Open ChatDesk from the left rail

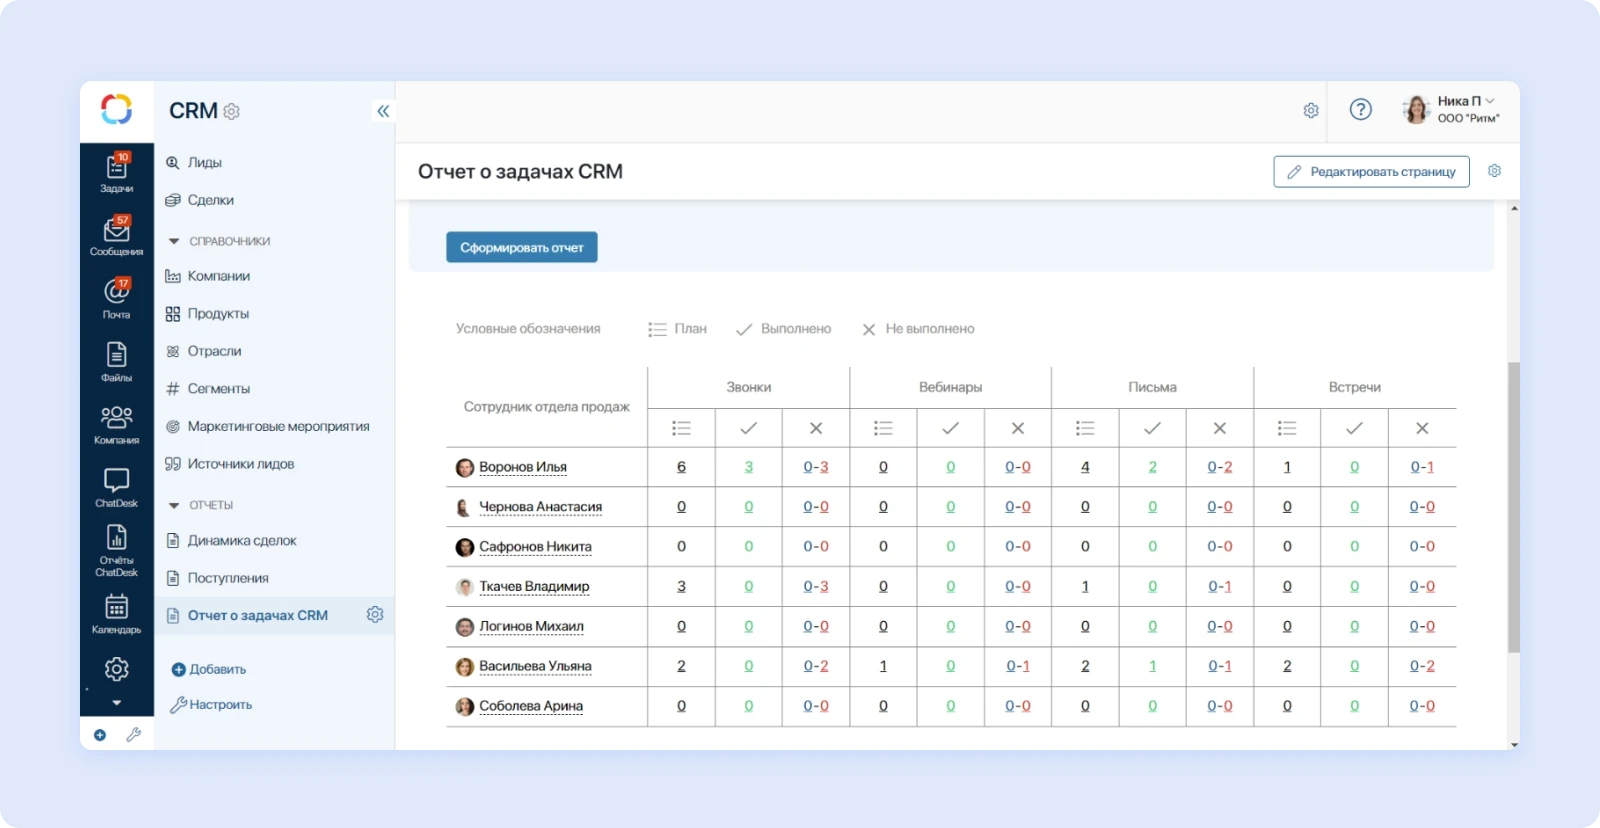[x=116, y=487]
